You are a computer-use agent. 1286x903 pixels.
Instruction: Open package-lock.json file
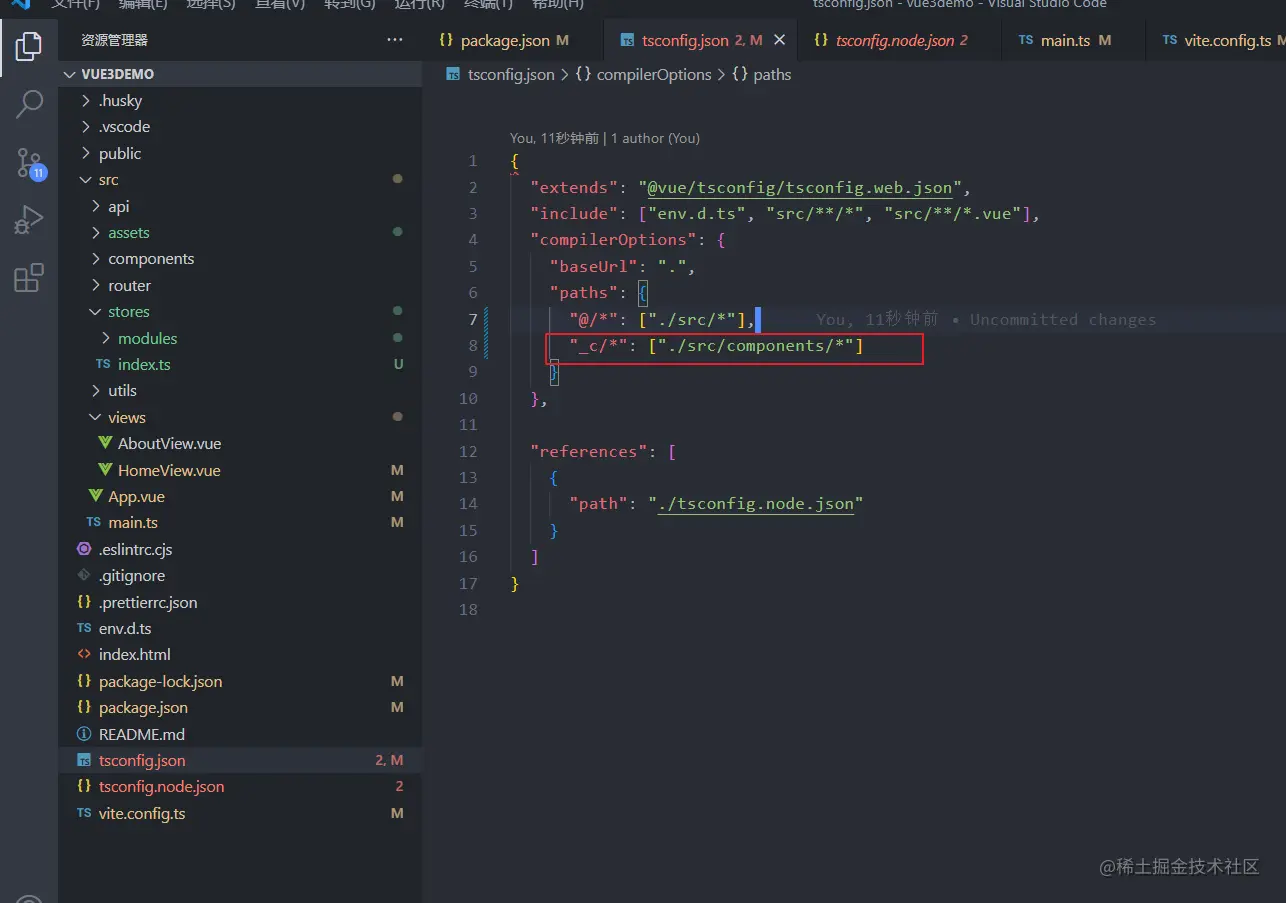240,681
